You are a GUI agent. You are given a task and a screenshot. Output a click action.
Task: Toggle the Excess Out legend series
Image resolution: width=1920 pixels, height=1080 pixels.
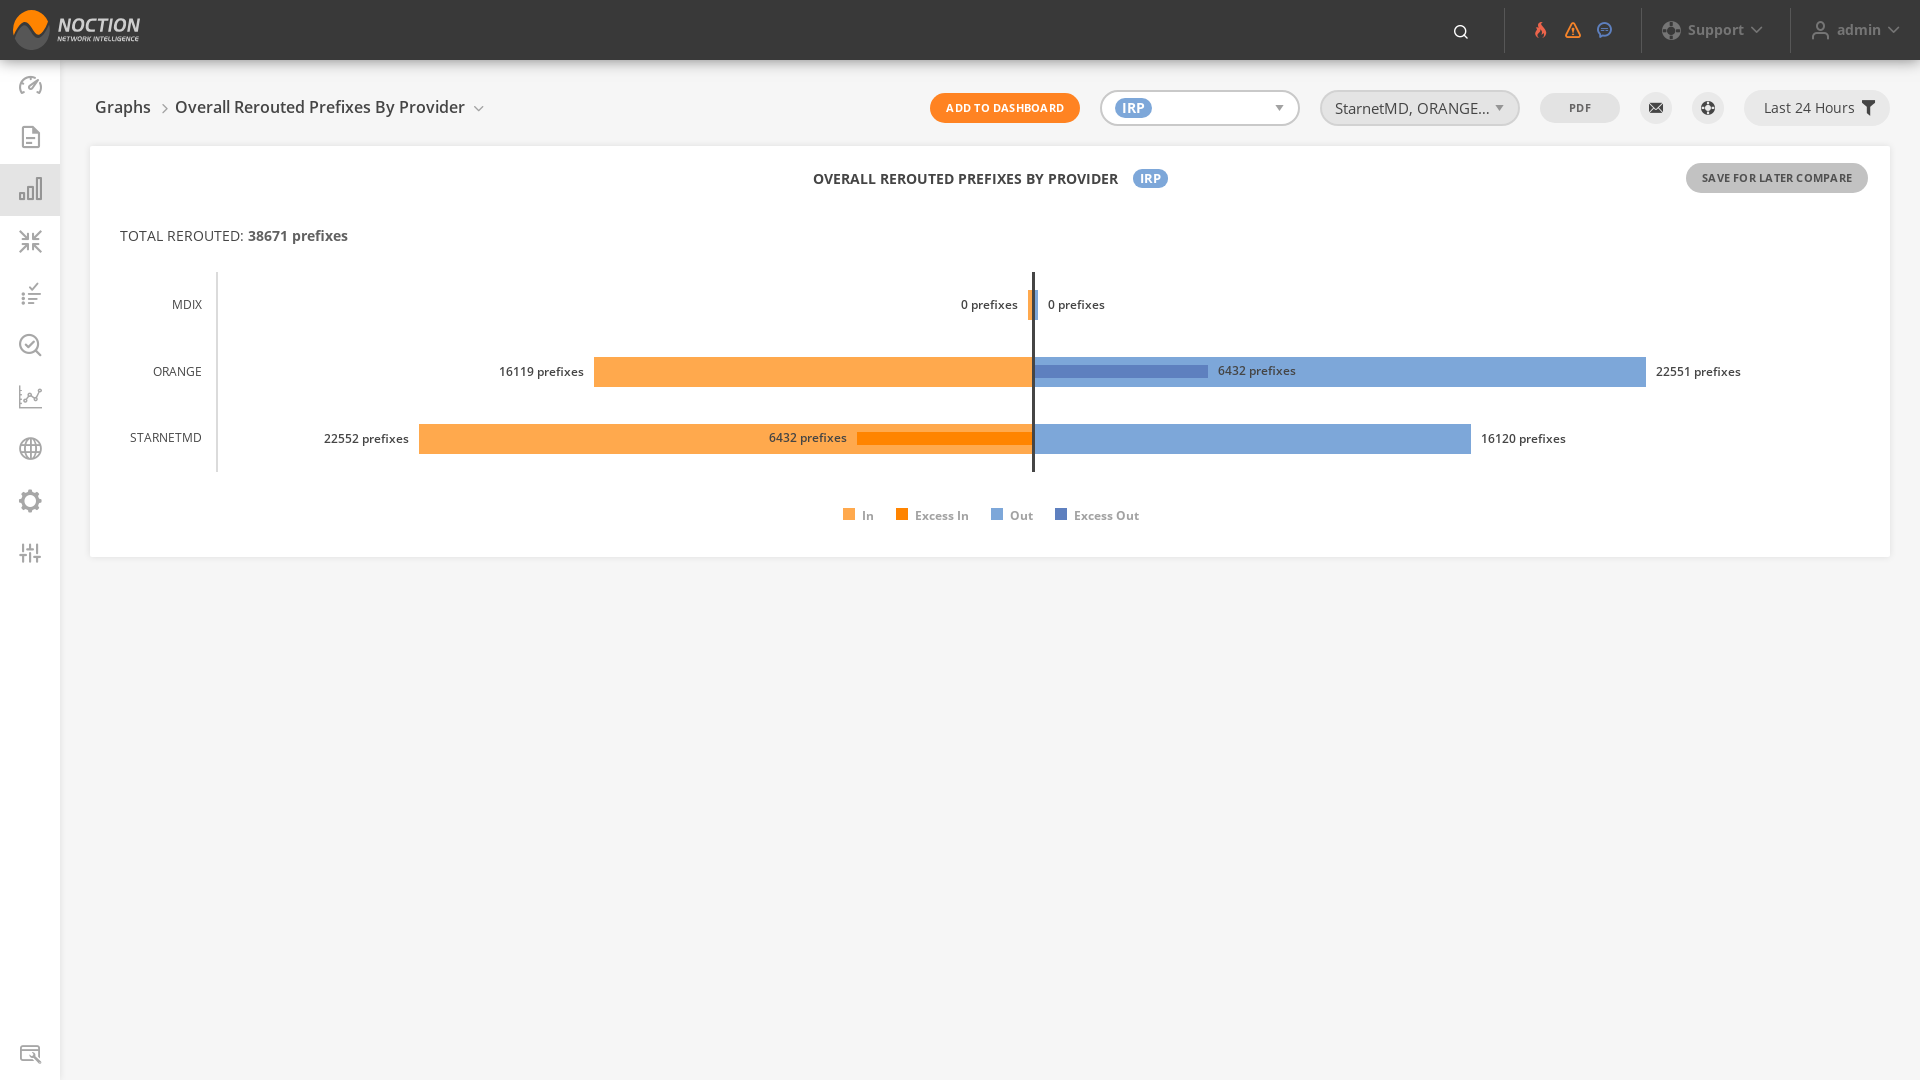point(1097,515)
